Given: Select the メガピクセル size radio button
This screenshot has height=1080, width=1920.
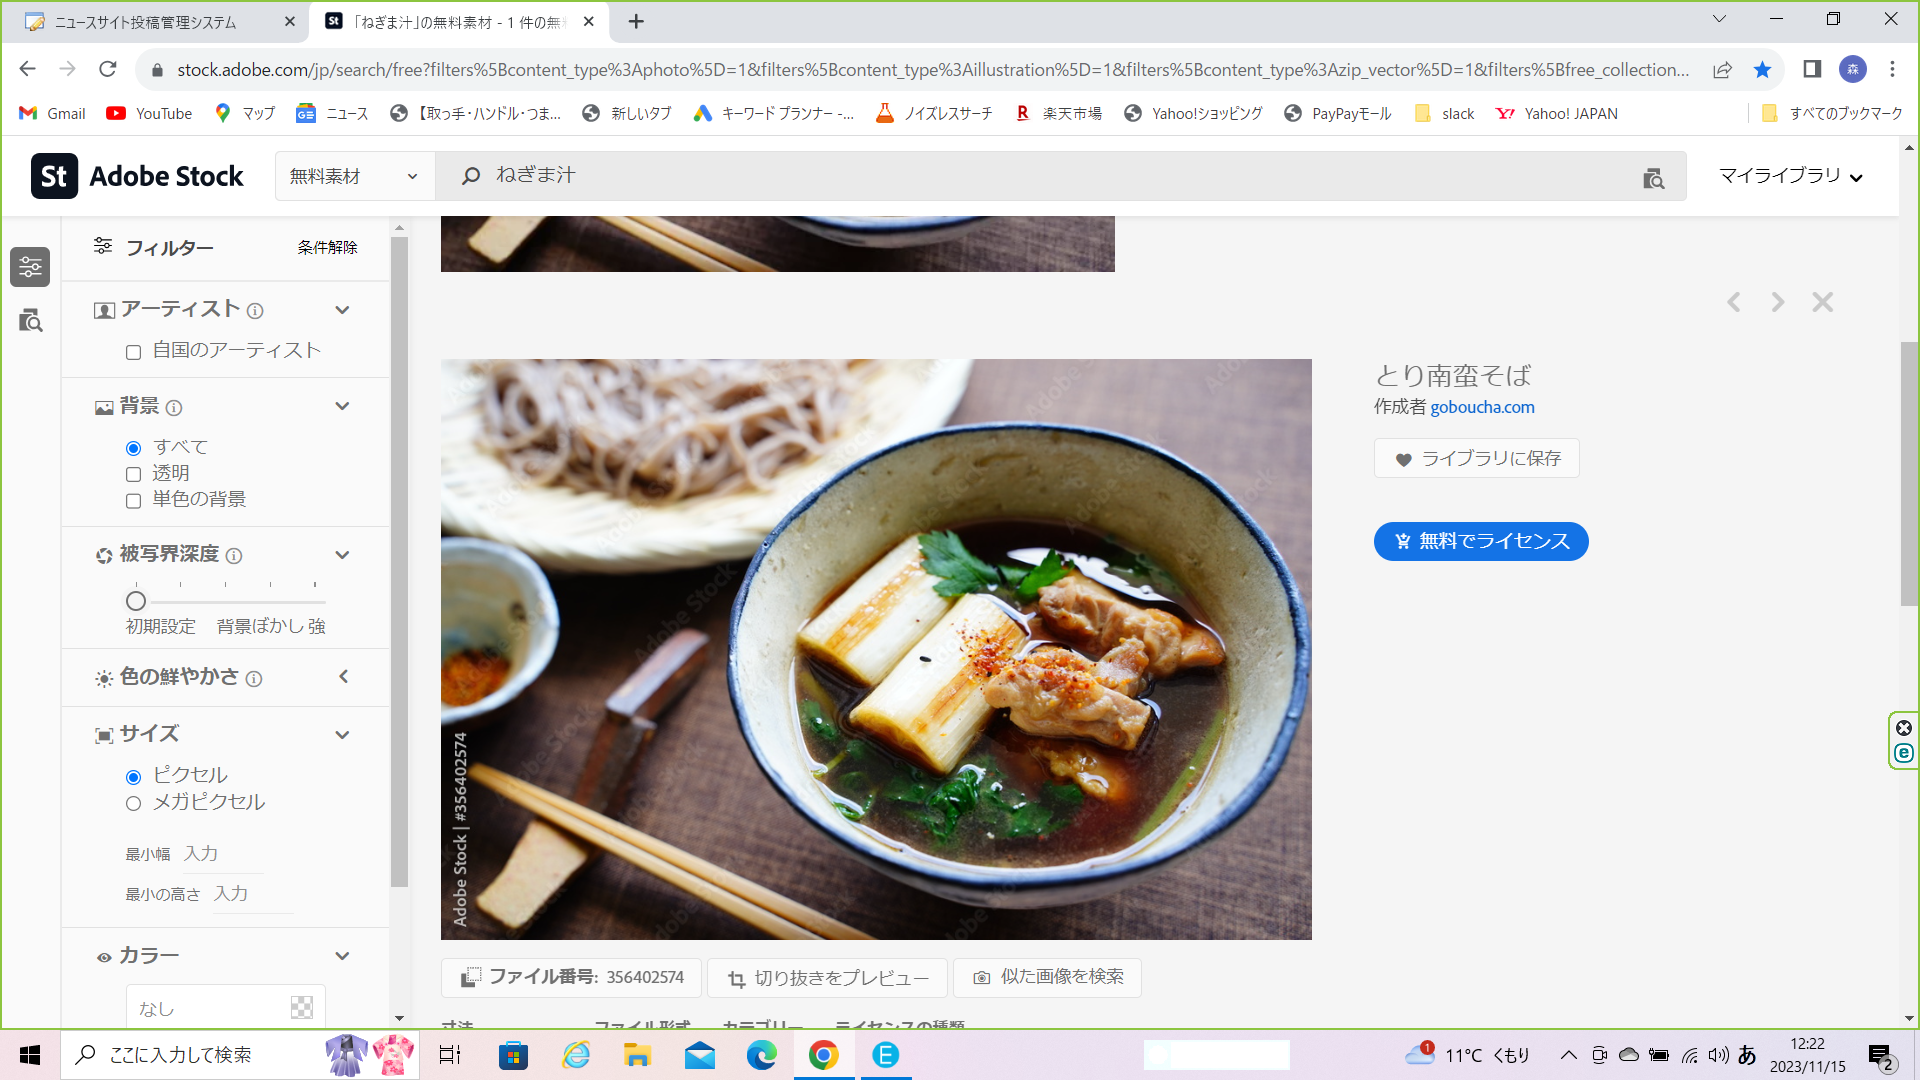Looking at the screenshot, I should point(133,804).
